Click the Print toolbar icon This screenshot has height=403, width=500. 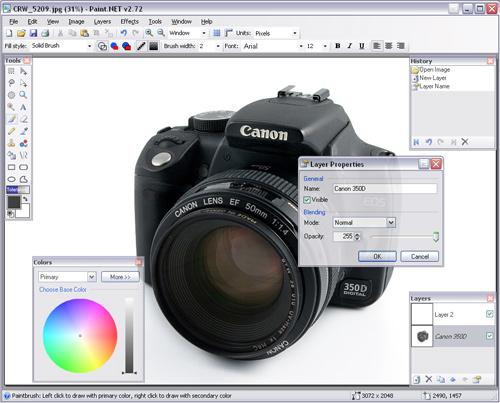[x=45, y=33]
